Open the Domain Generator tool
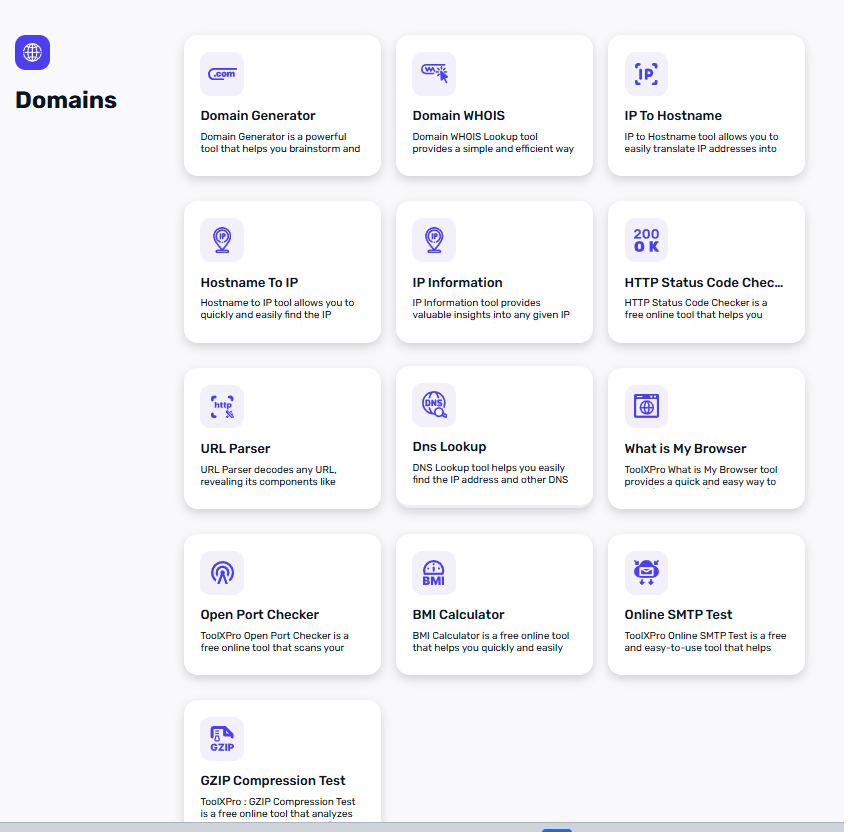Viewport: 861px width, 832px height. 282,105
